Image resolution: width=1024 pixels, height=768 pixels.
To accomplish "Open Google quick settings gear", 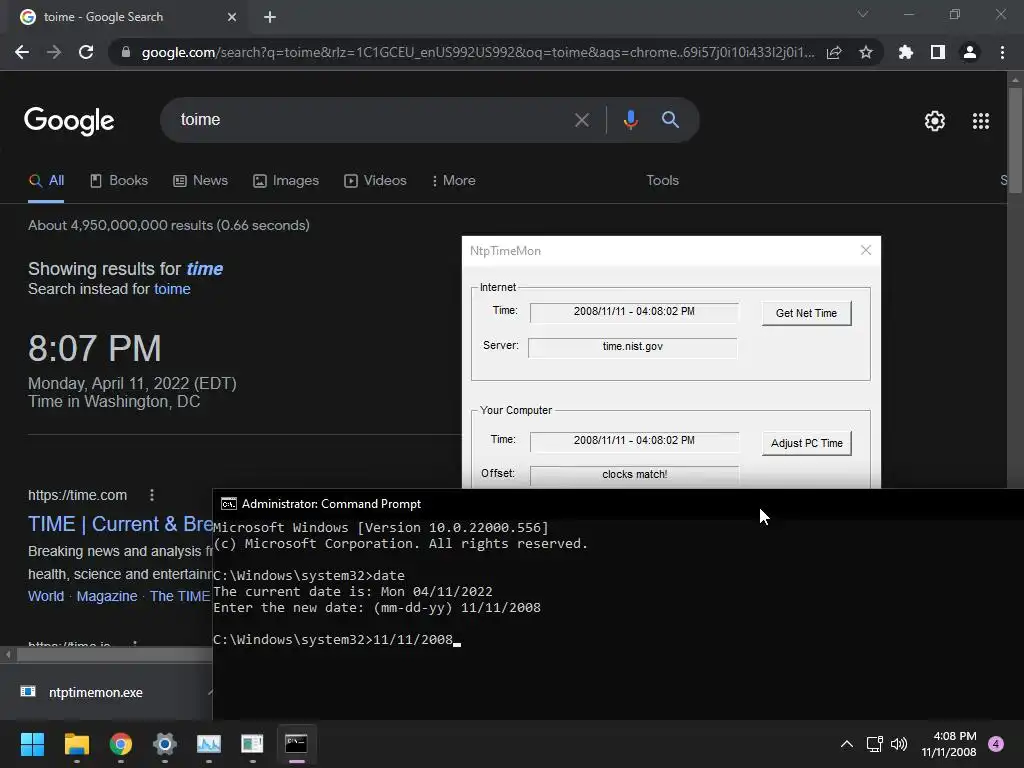I will tap(935, 121).
